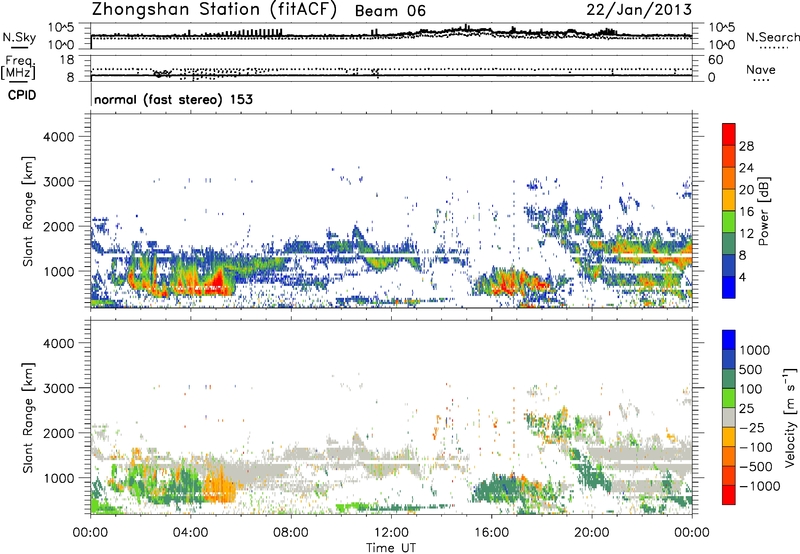Click the left '10^5' noise axis value
This screenshot has height=554, width=800.
(61, 28)
